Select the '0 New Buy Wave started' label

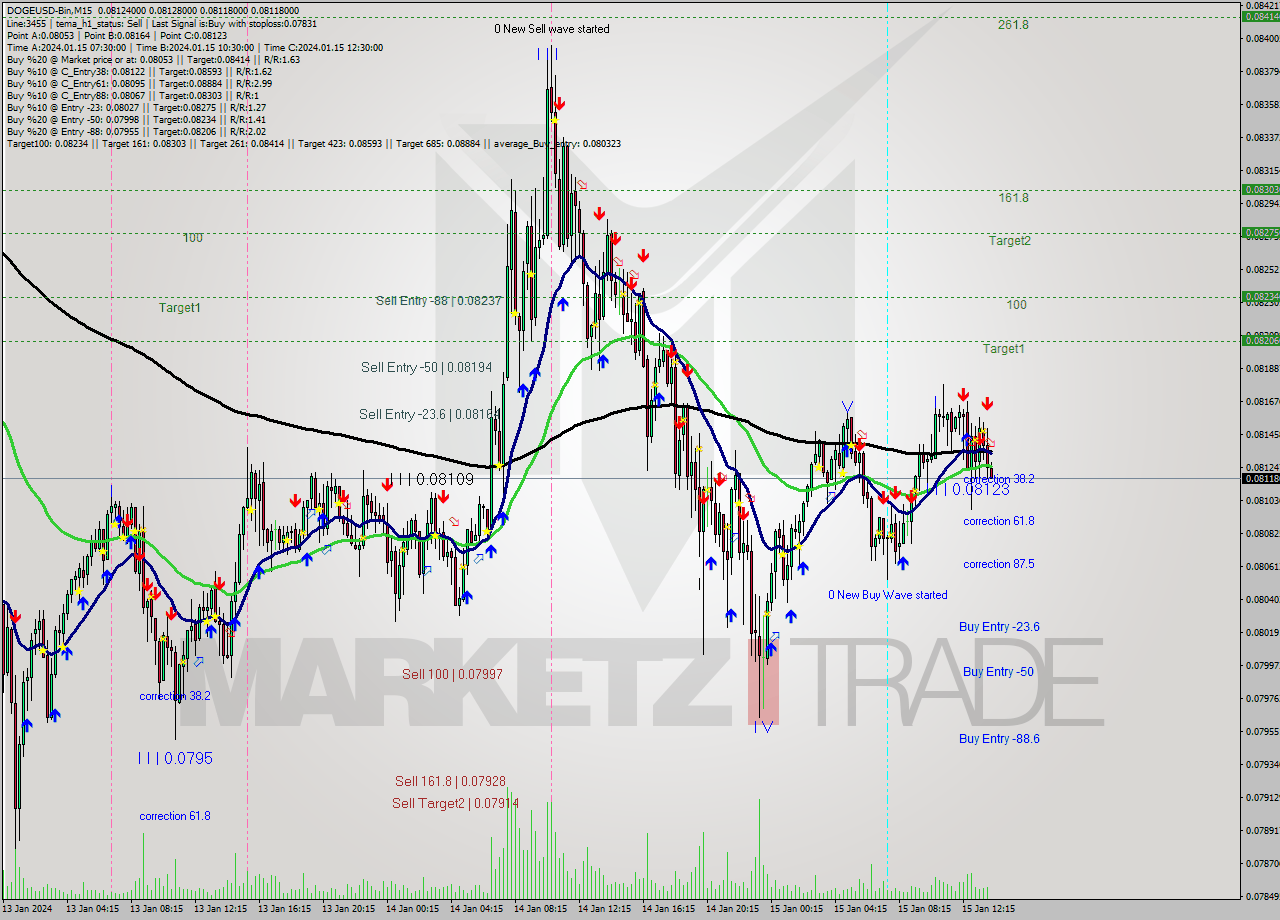click(888, 595)
